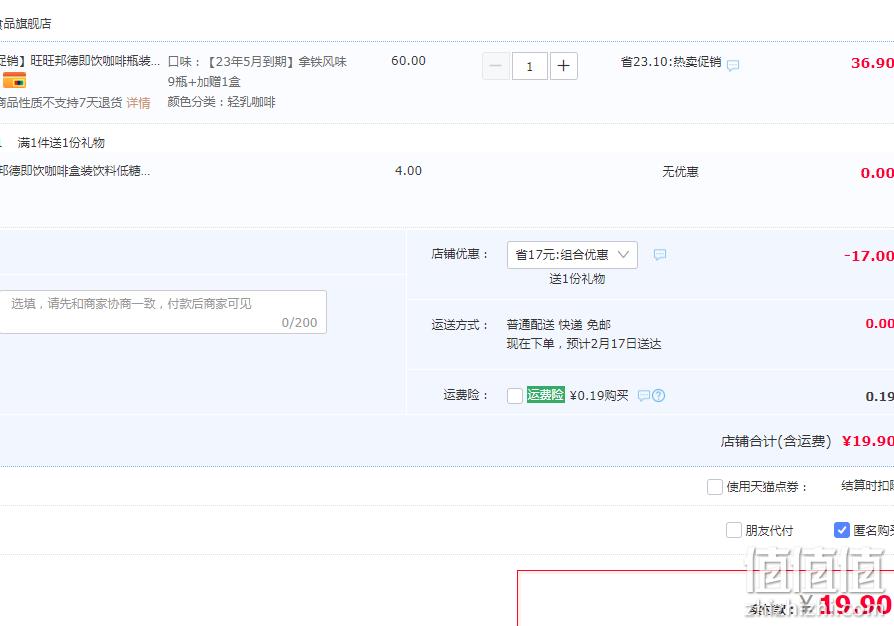The height and width of the screenshot is (626, 894).
Task: Click the store total ¥19.90 beside 店铺合计
Action: [x=868, y=441]
